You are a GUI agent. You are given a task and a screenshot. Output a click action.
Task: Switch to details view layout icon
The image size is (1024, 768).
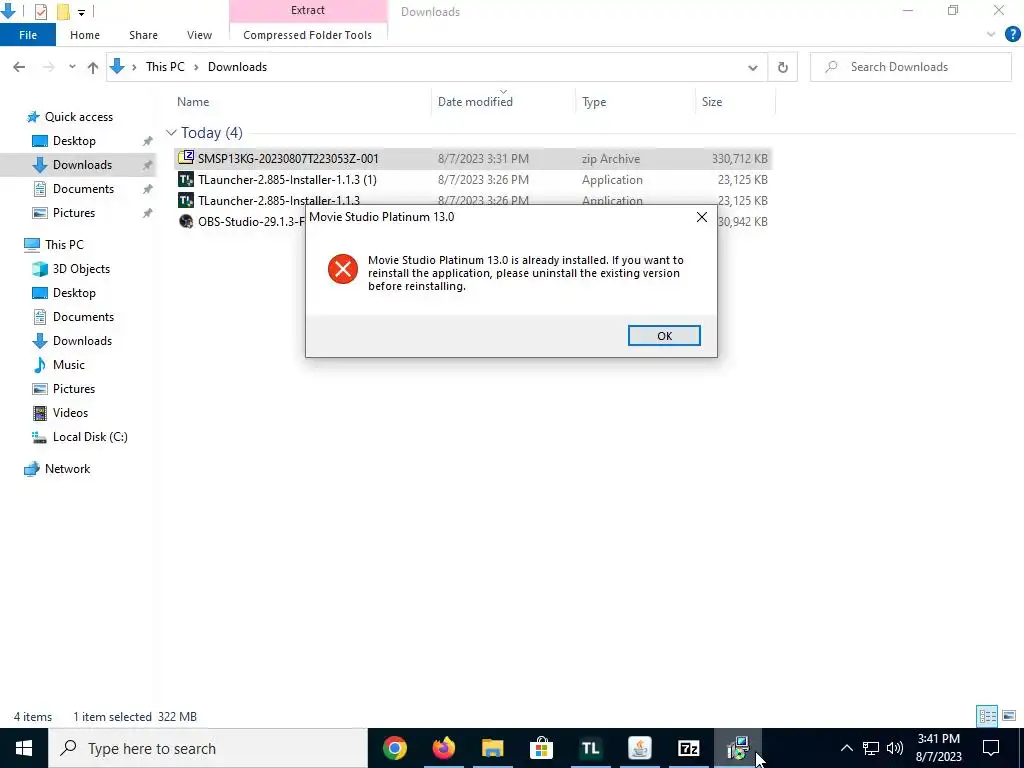(x=987, y=716)
